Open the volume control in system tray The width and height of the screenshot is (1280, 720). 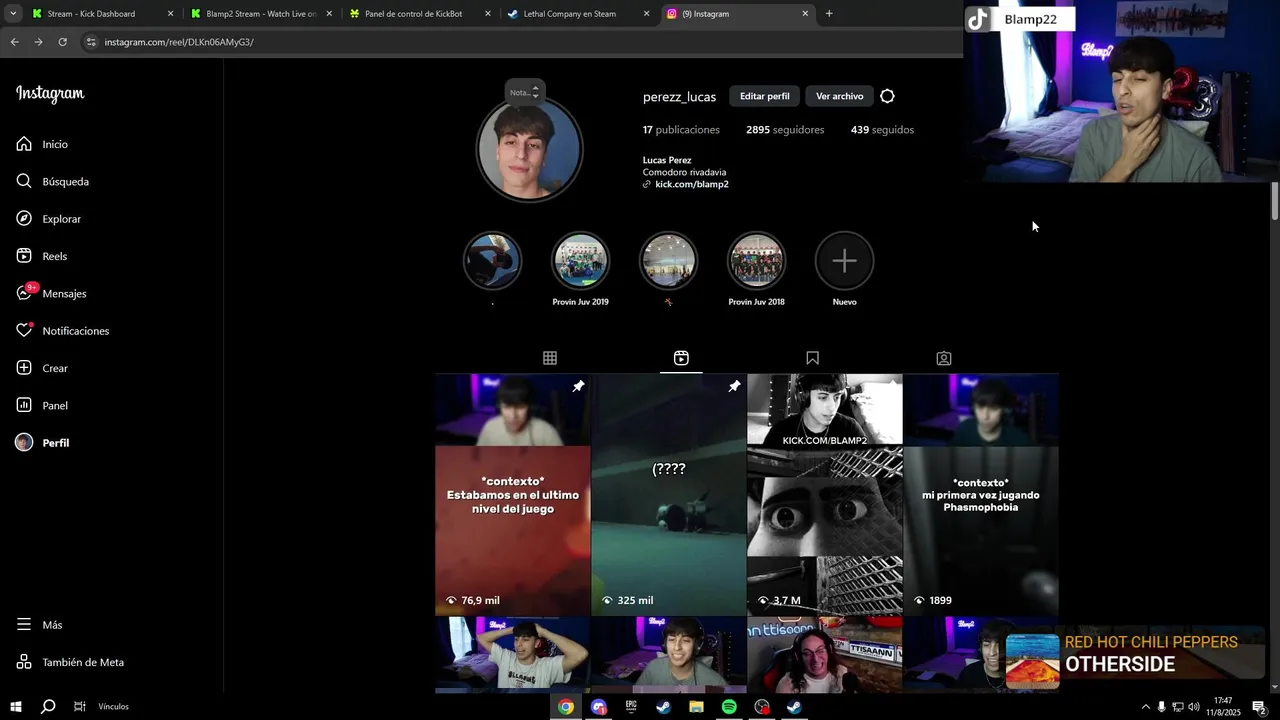point(1193,707)
